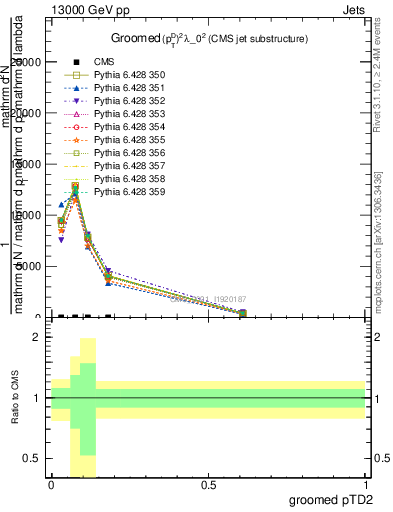Viewport: 393px width, 512px height.
Task: Click '(CMS jet substructure)' in the title
Action: [258, 39]
